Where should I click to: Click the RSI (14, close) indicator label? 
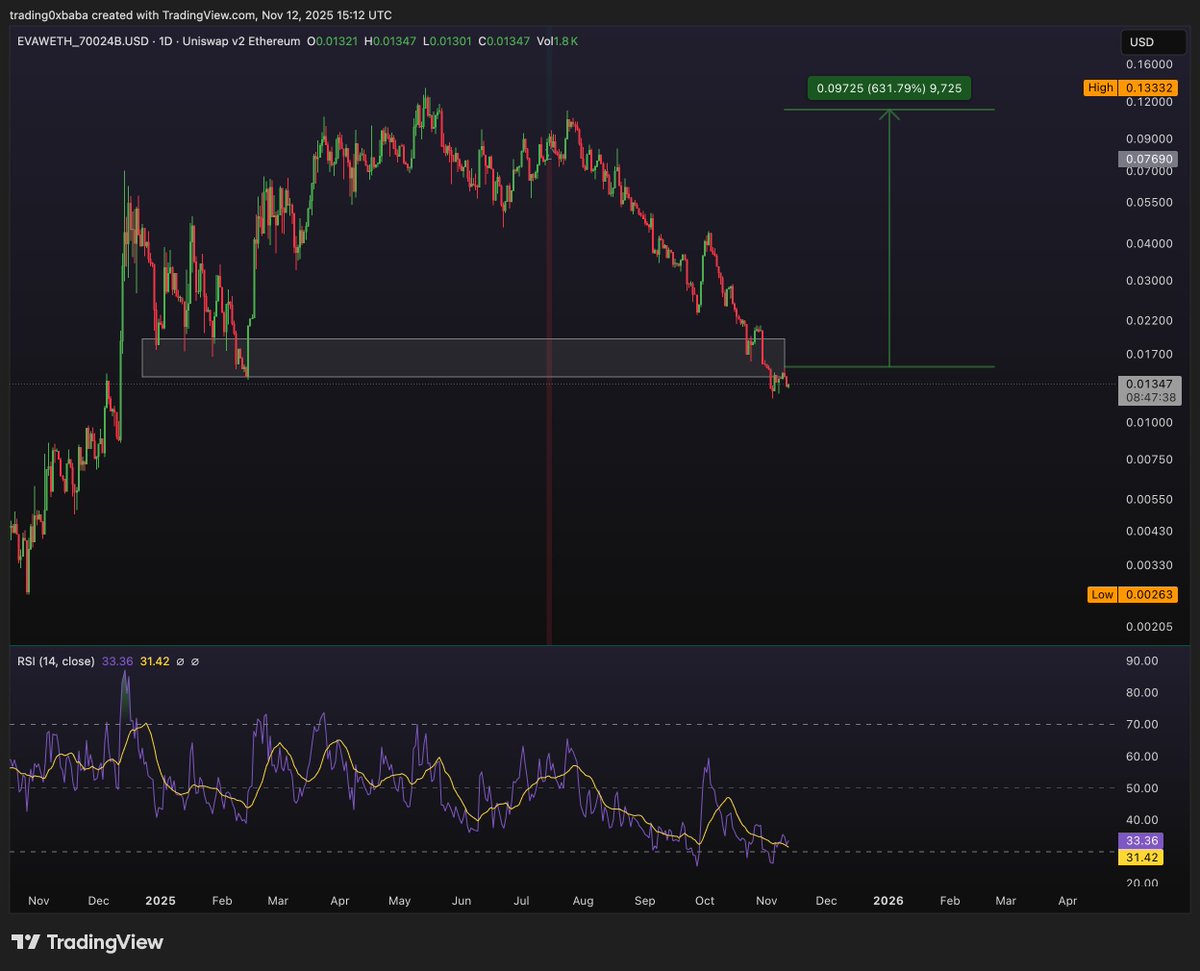55,661
